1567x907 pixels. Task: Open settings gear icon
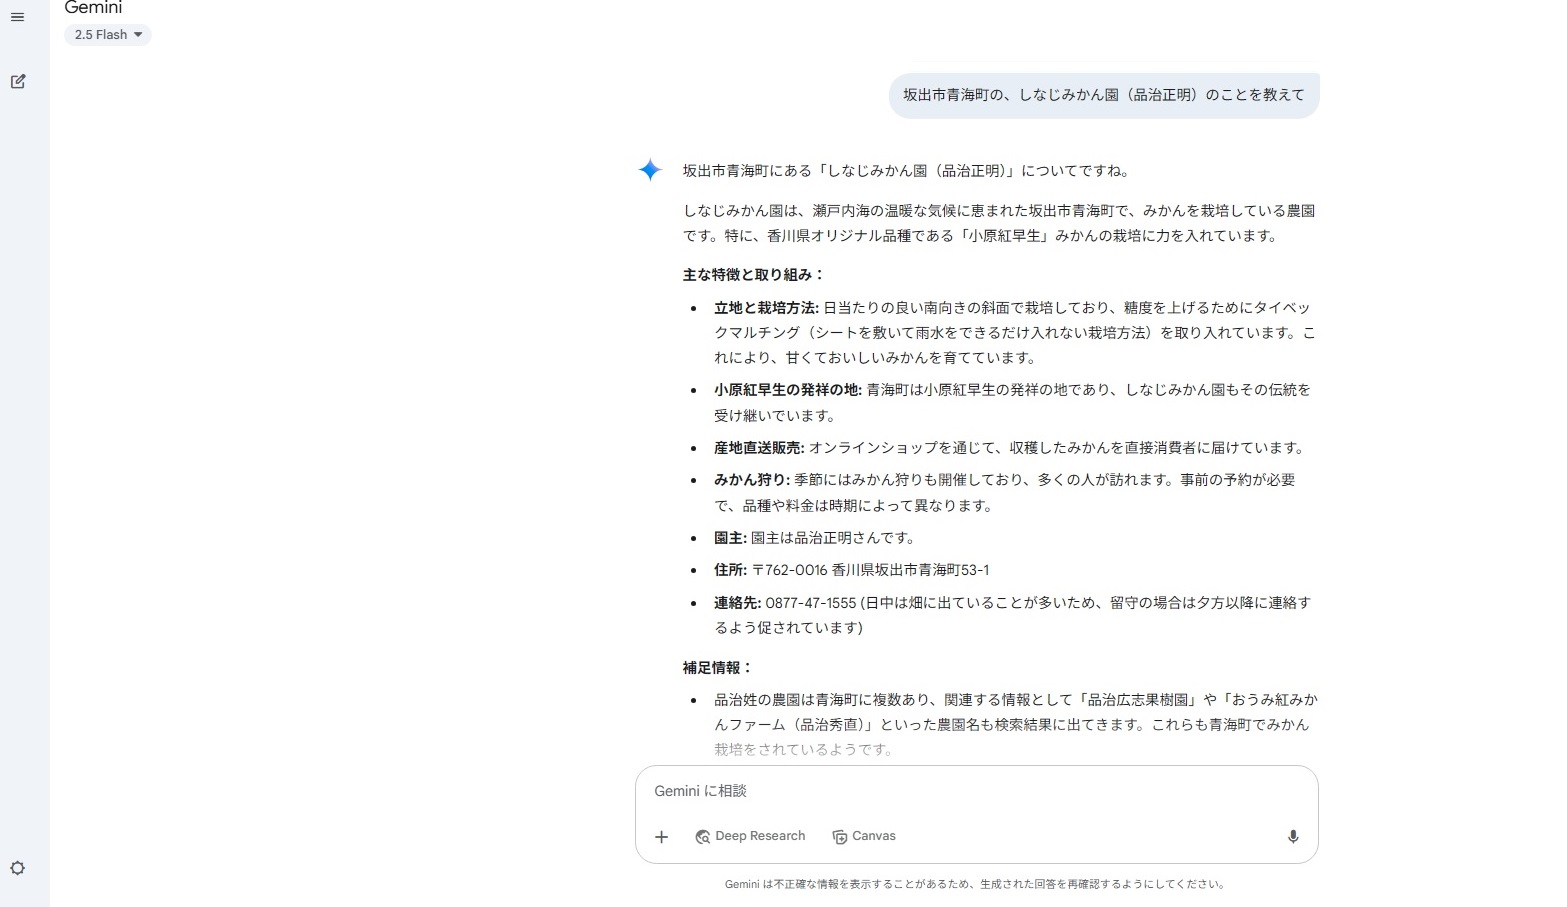point(17,868)
